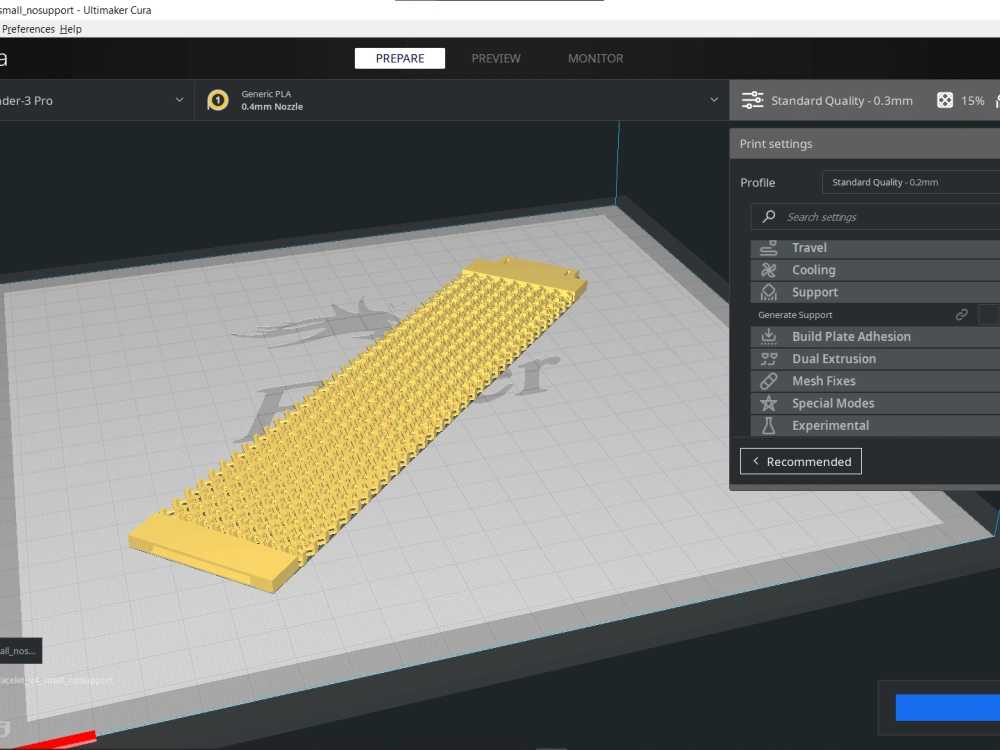Click the Support category icon

tap(768, 292)
